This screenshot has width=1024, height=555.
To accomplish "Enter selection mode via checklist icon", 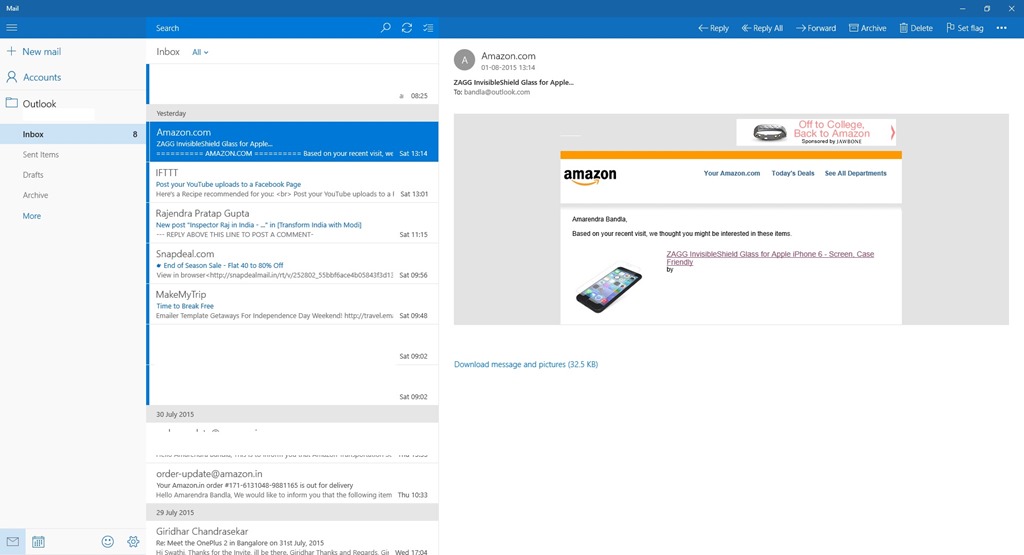I will 428,27.
